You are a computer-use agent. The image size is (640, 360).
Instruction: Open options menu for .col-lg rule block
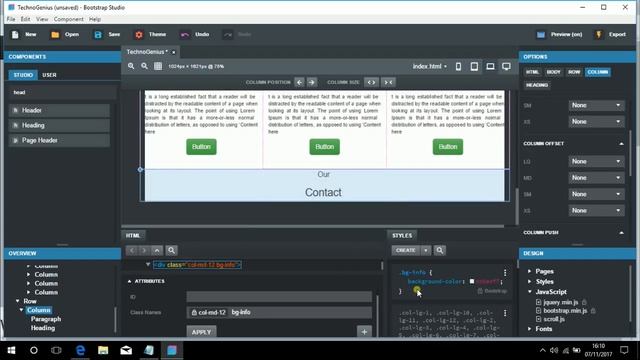(x=505, y=313)
